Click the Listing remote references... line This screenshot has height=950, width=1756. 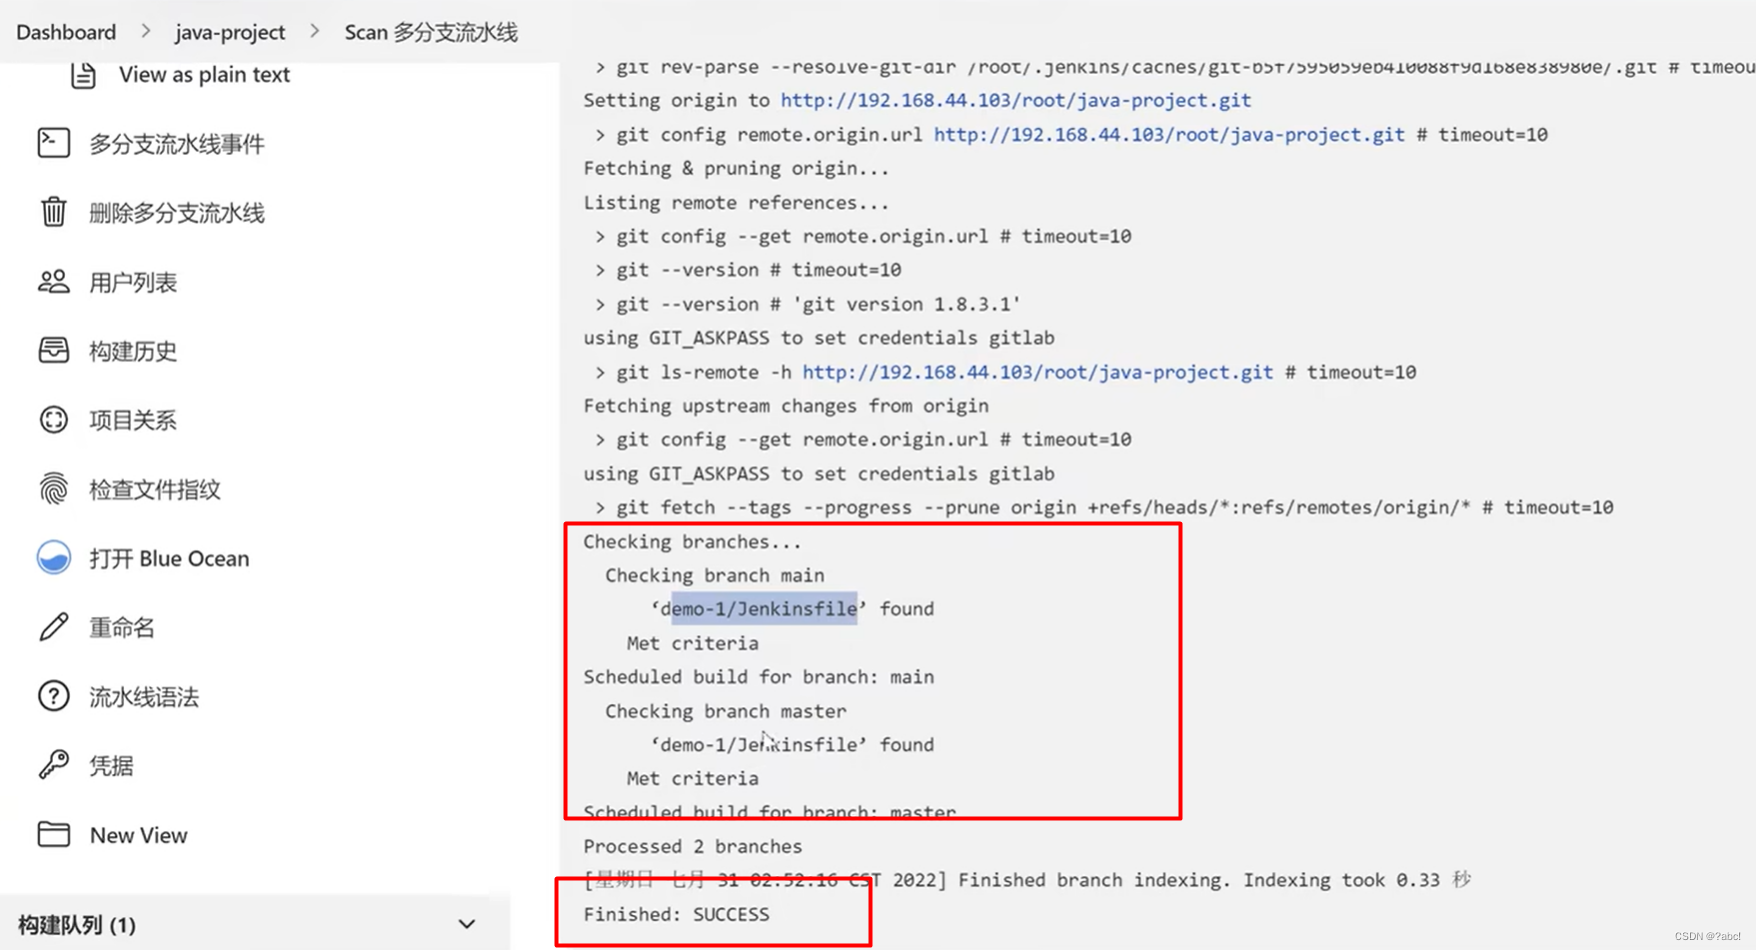pos(737,202)
